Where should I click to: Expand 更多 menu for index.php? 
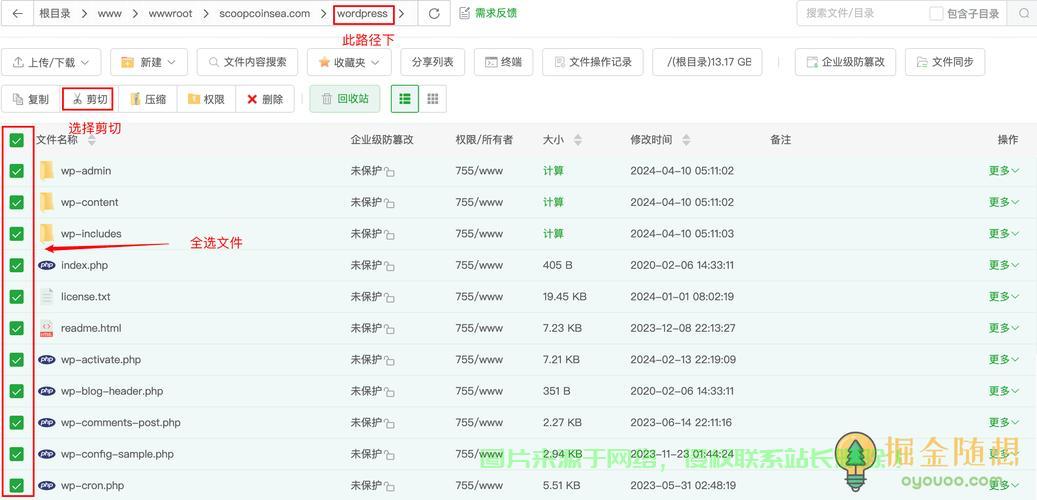1004,265
